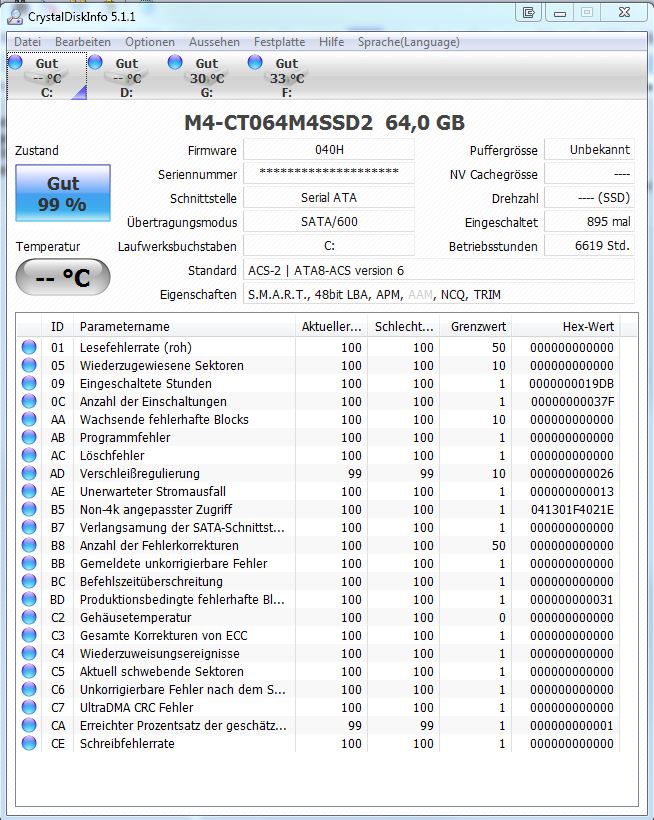The width and height of the screenshot is (654, 820).
Task: Click status orb of Anzahl der Fehlerkorrekturen row
Action: click(29, 545)
